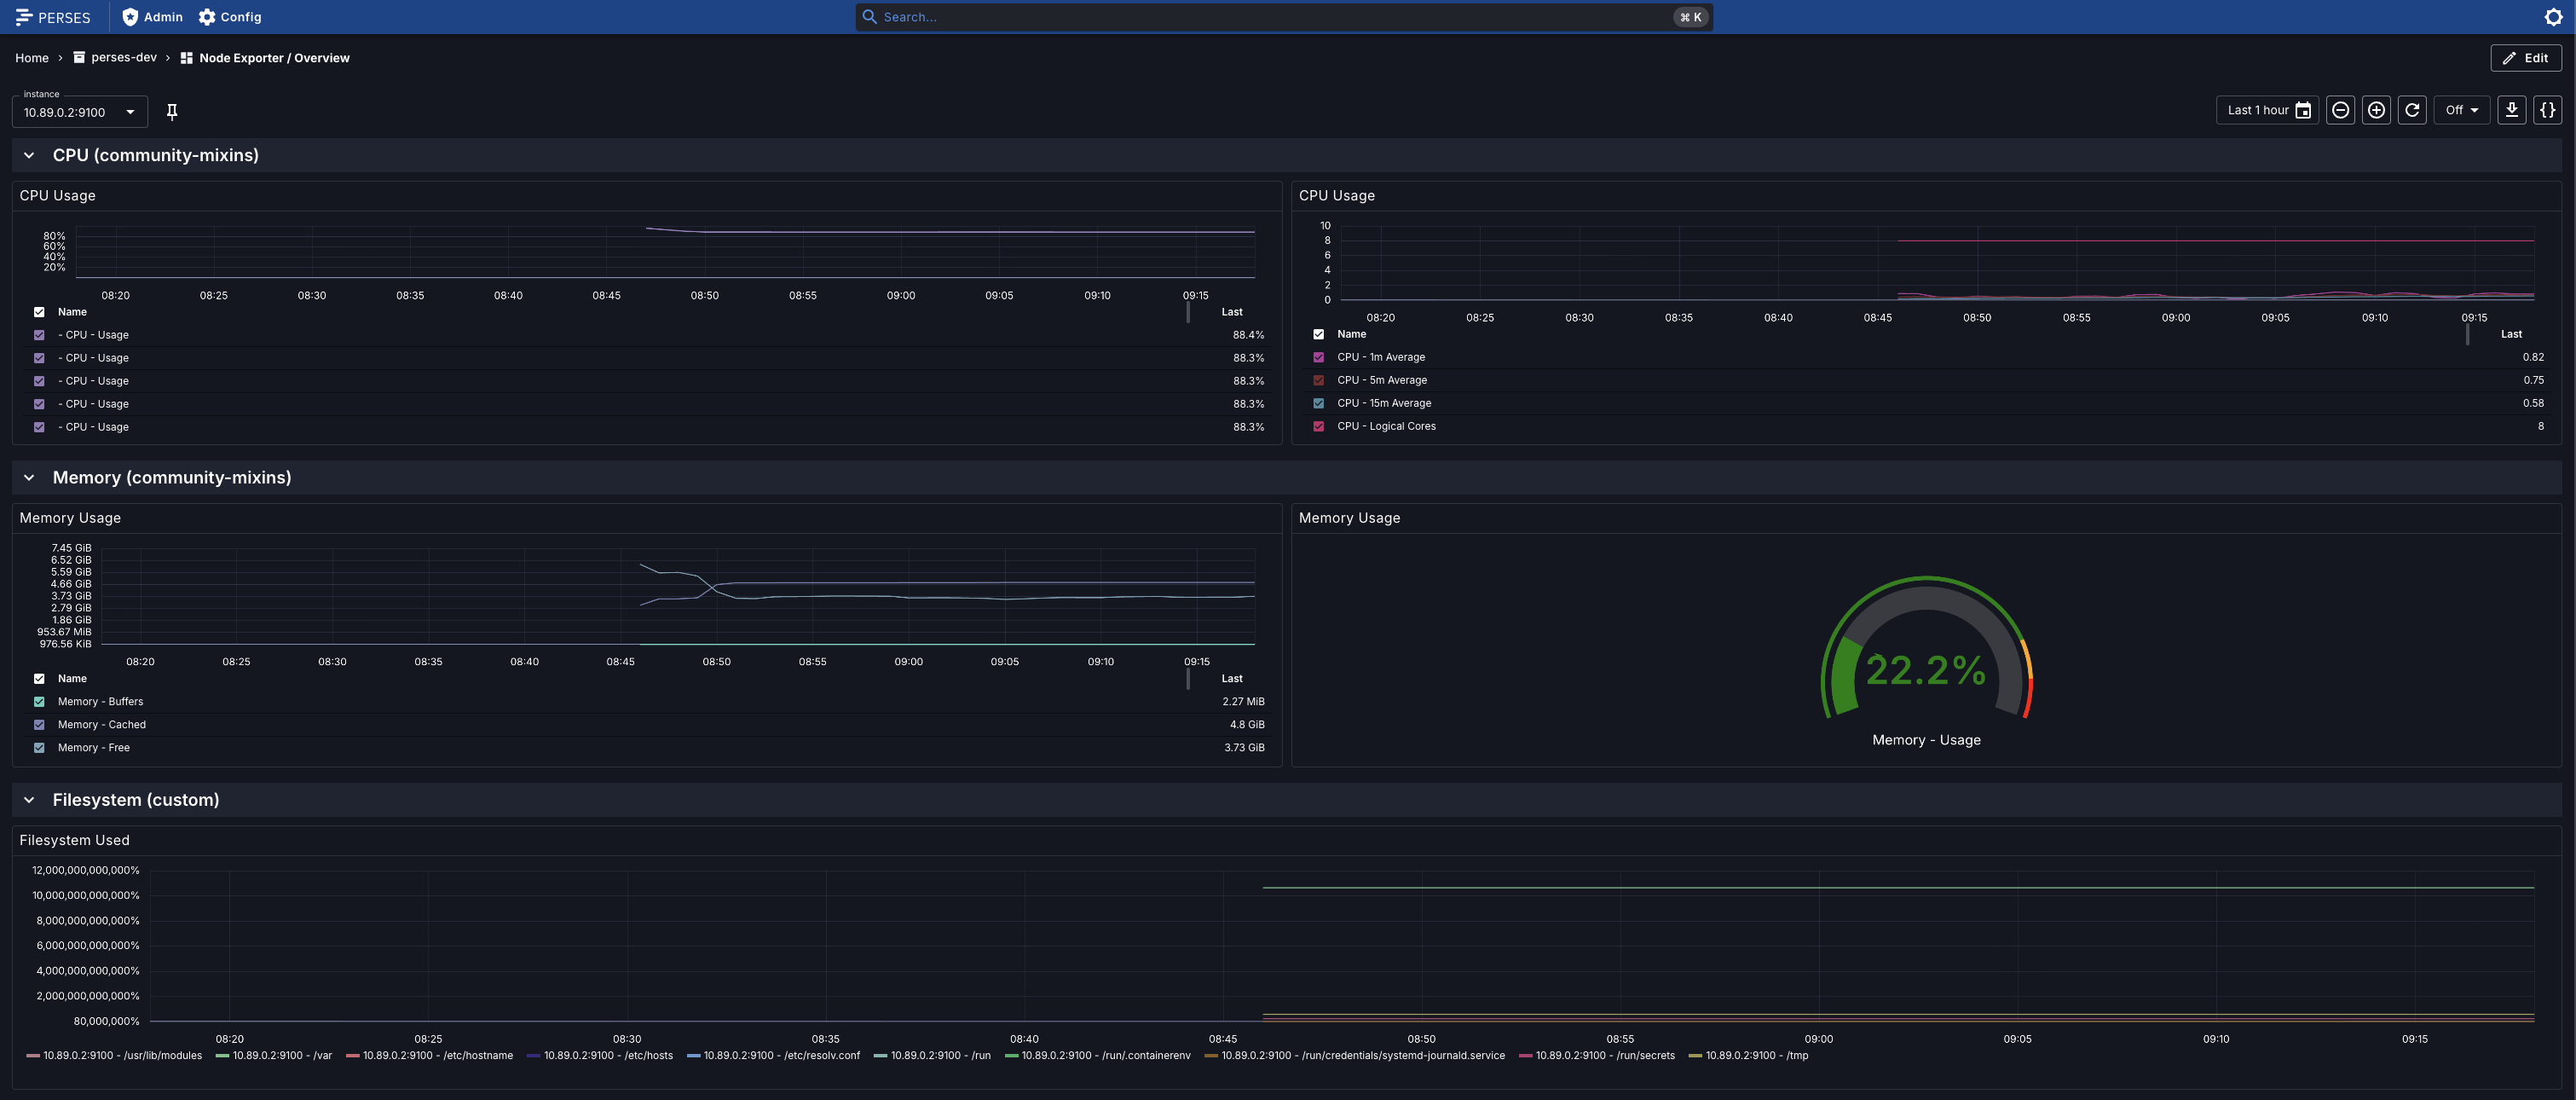Open perses-dev project breadcrumb
This screenshot has width=2576, height=1100.
coord(115,58)
